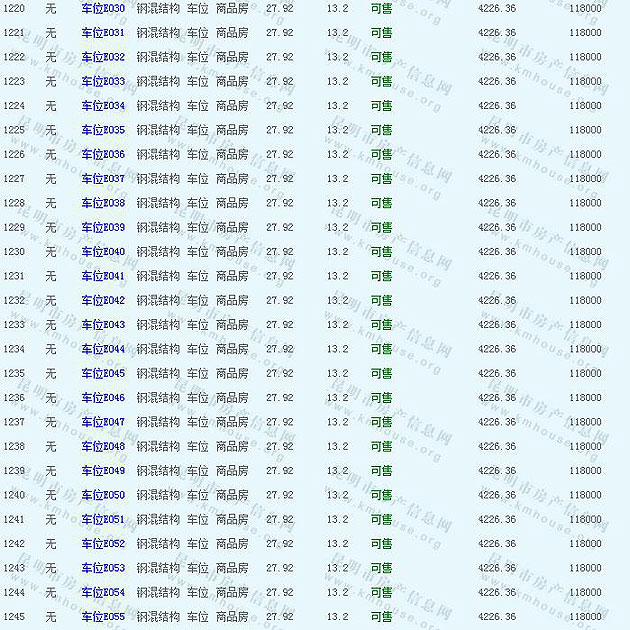Click the 车位E043 link
The height and width of the screenshot is (630, 630).
point(103,325)
